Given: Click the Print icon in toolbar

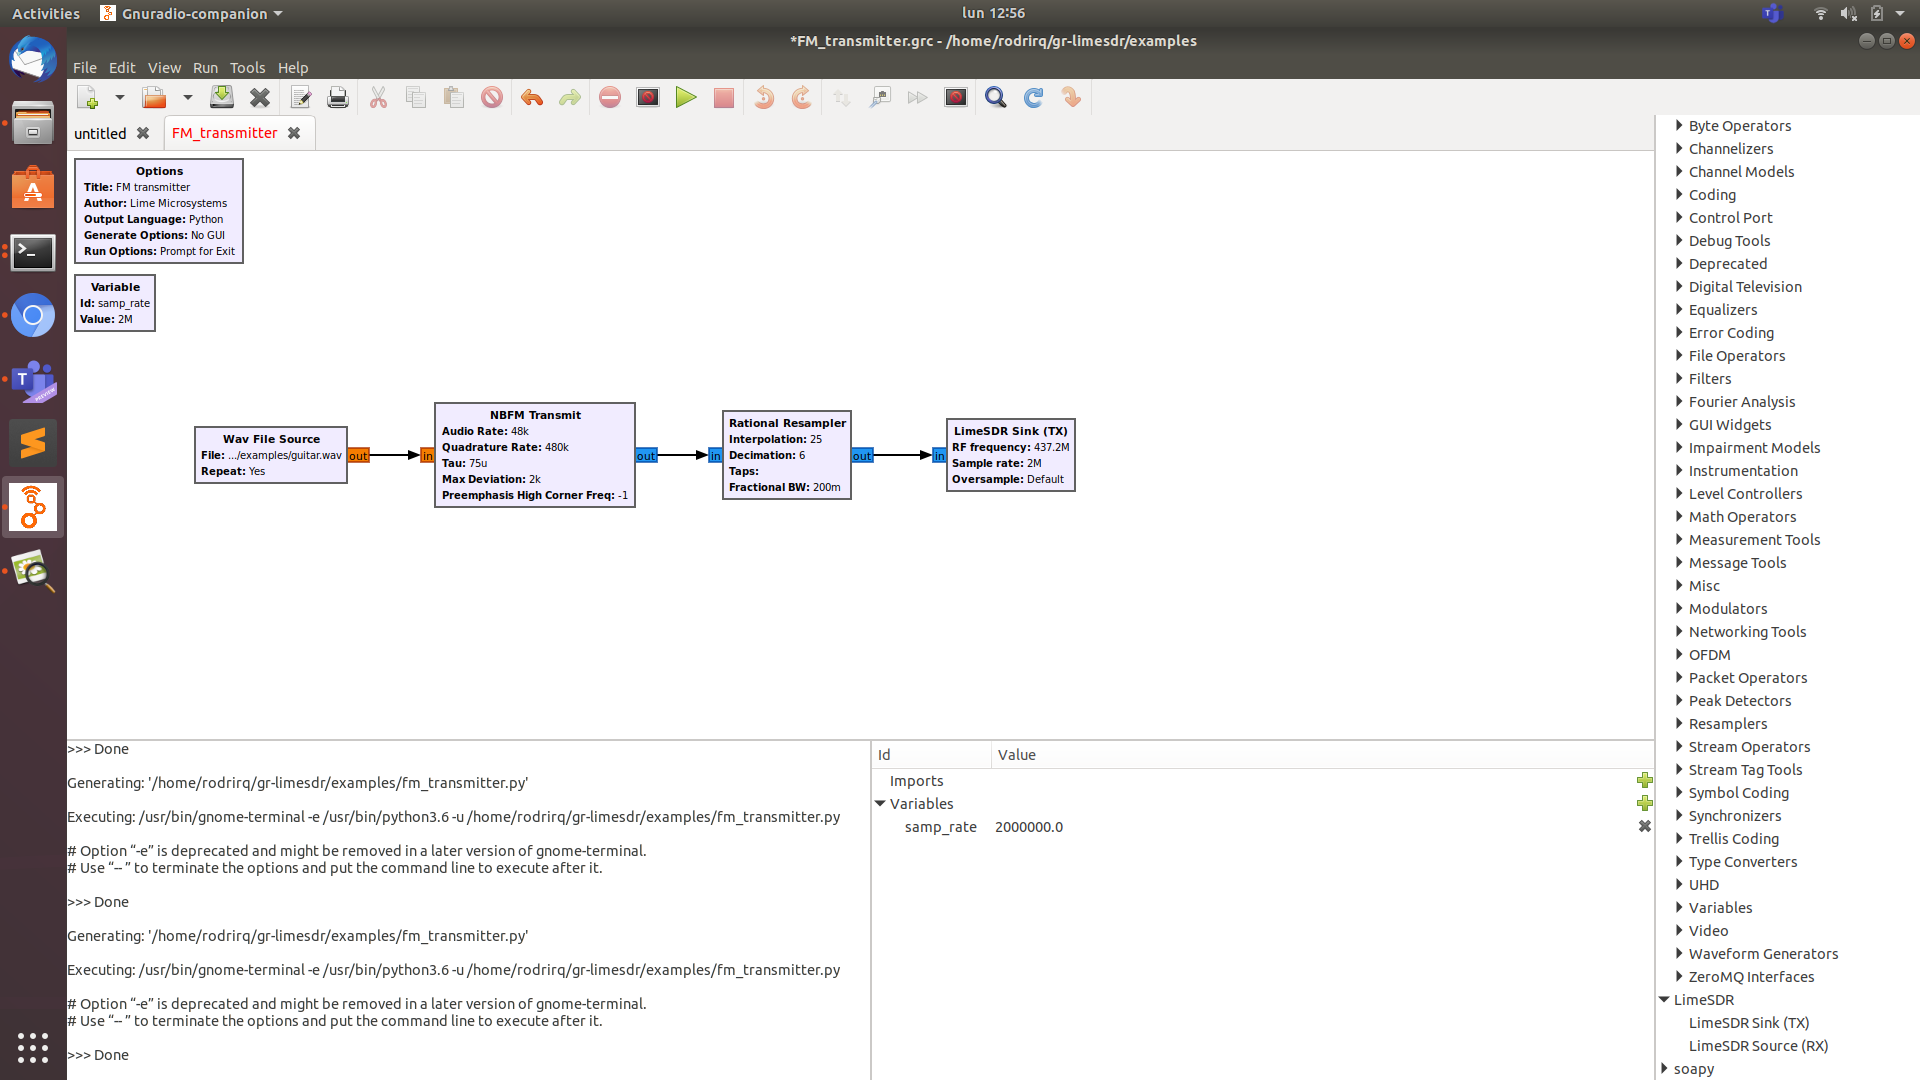Looking at the screenshot, I should (x=338, y=97).
